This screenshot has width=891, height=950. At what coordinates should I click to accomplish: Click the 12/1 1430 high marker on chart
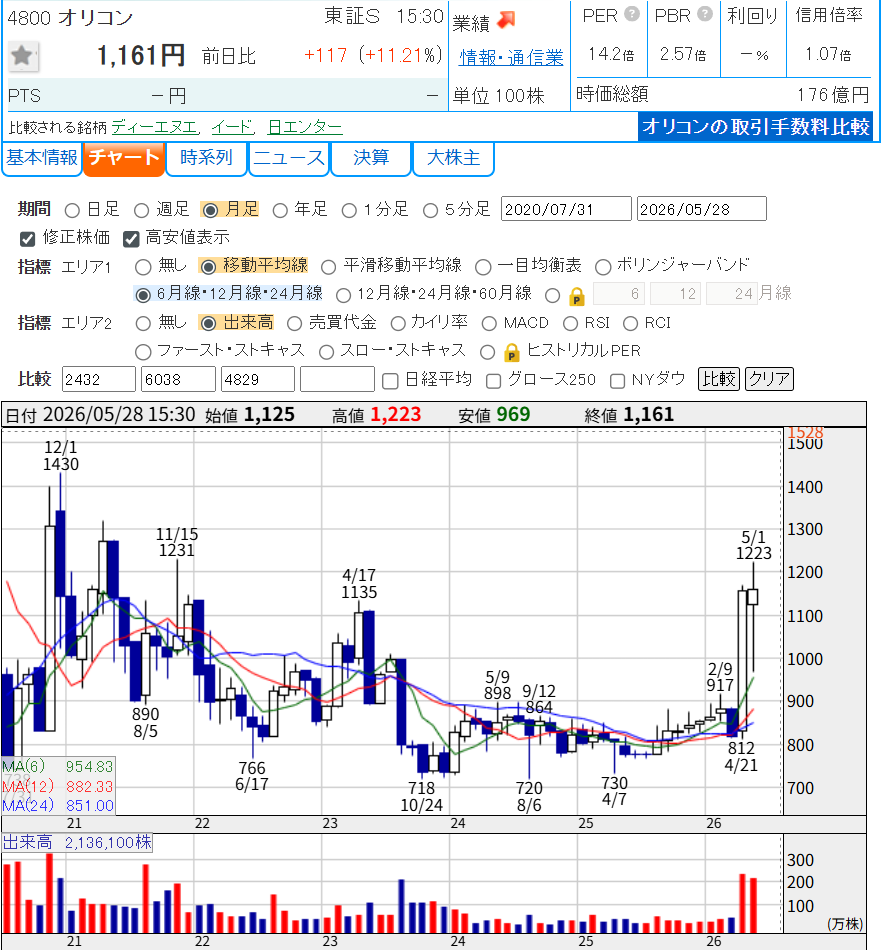pos(61,456)
